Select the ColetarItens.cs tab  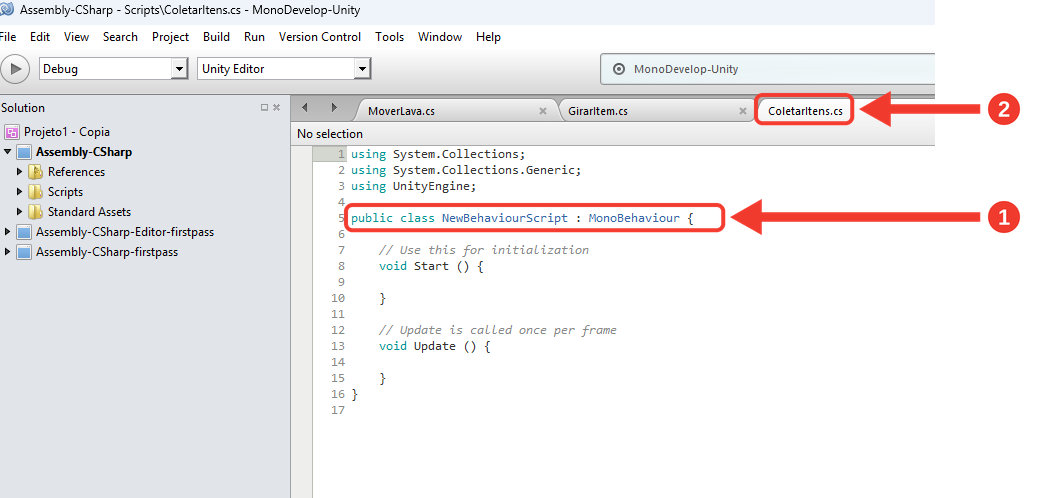pos(805,111)
